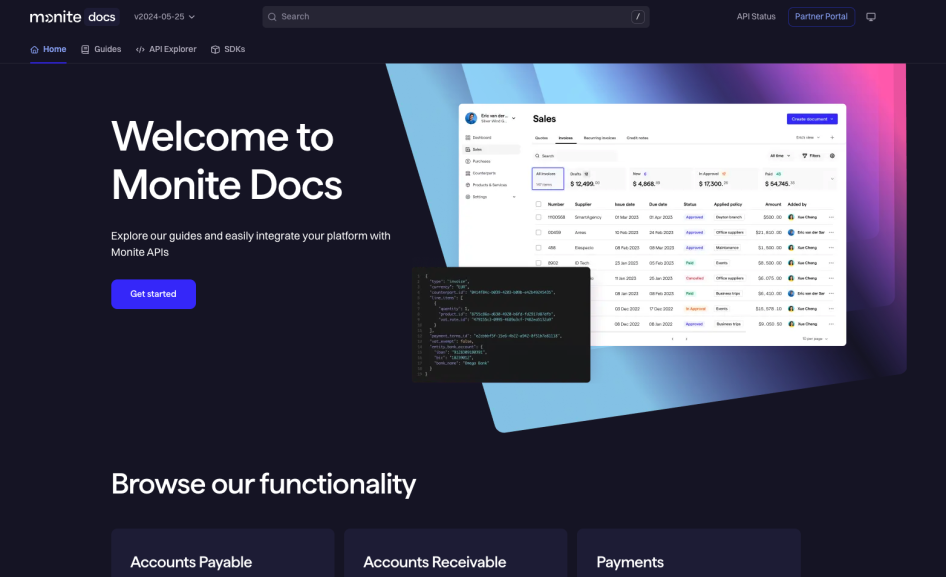Open the Accounts Receivable card

pyautogui.click(x=456, y=553)
